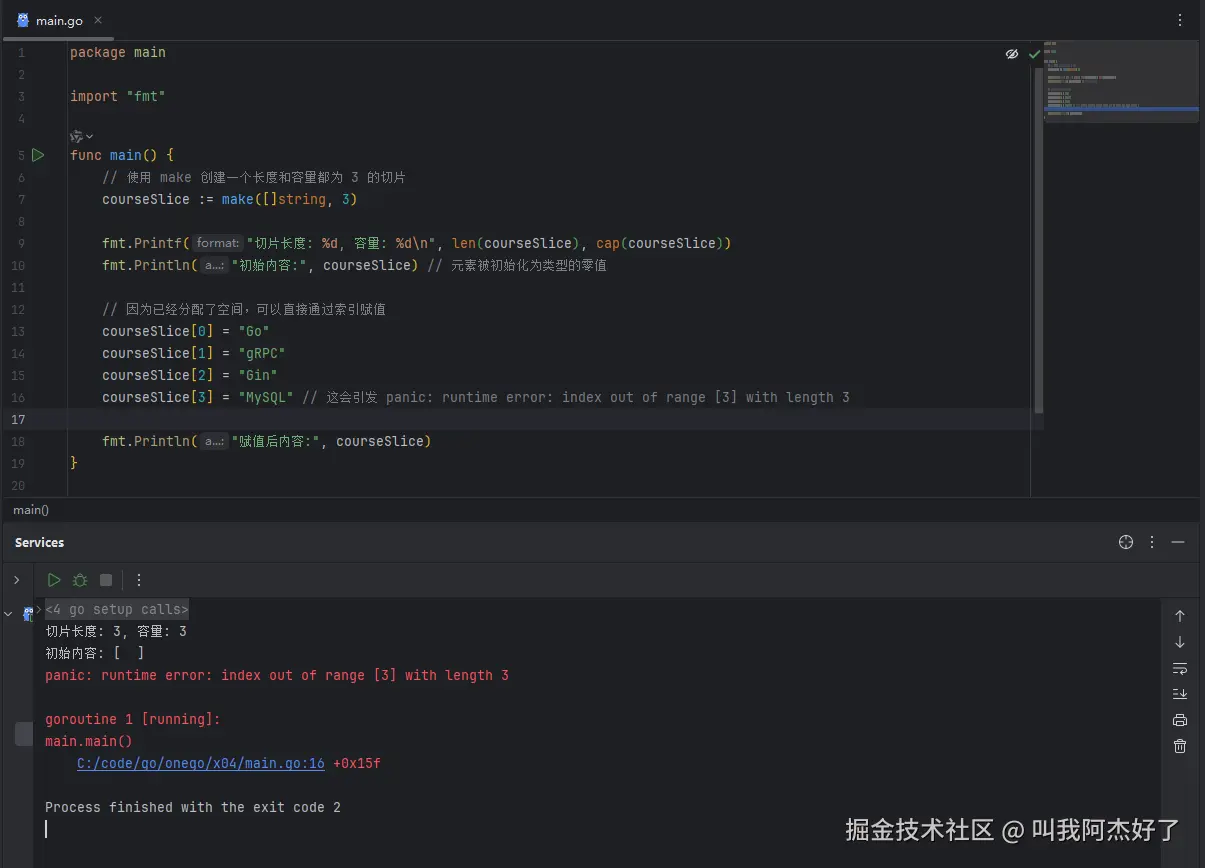Viewport: 1205px width, 868px height.
Task: Click the inlay hint icon above func main
Action: tap(76, 136)
